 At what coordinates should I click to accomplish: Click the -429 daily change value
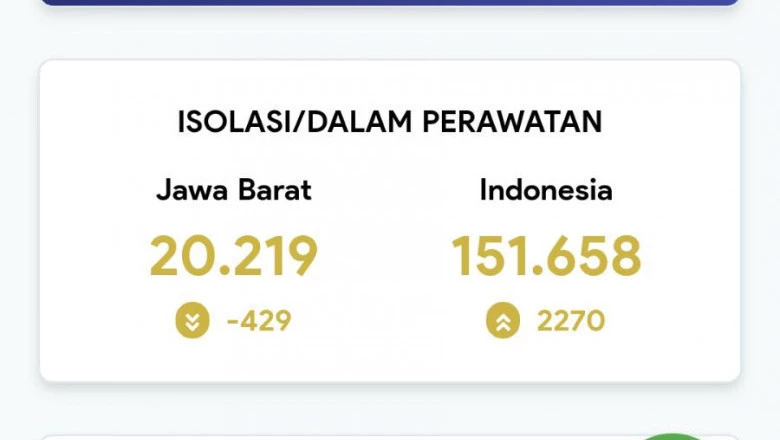[259, 321]
